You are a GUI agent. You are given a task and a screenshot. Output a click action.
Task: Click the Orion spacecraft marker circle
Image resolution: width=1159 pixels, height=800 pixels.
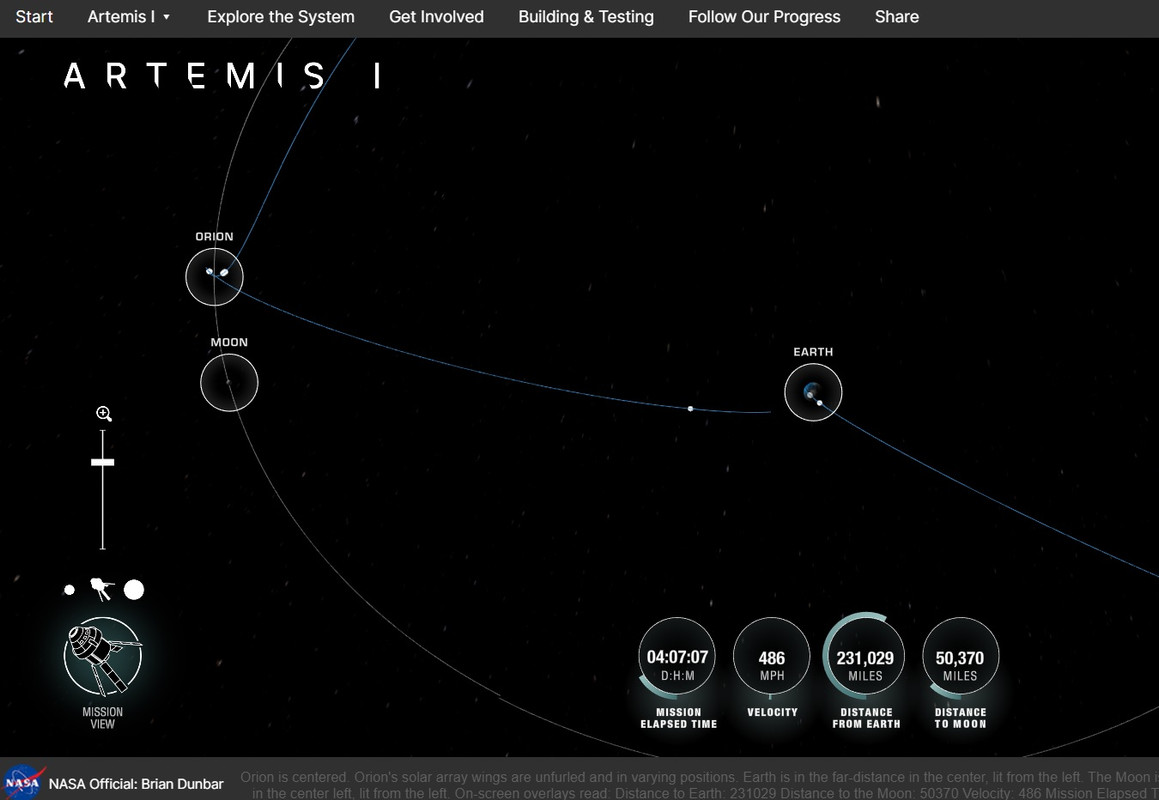(214, 277)
